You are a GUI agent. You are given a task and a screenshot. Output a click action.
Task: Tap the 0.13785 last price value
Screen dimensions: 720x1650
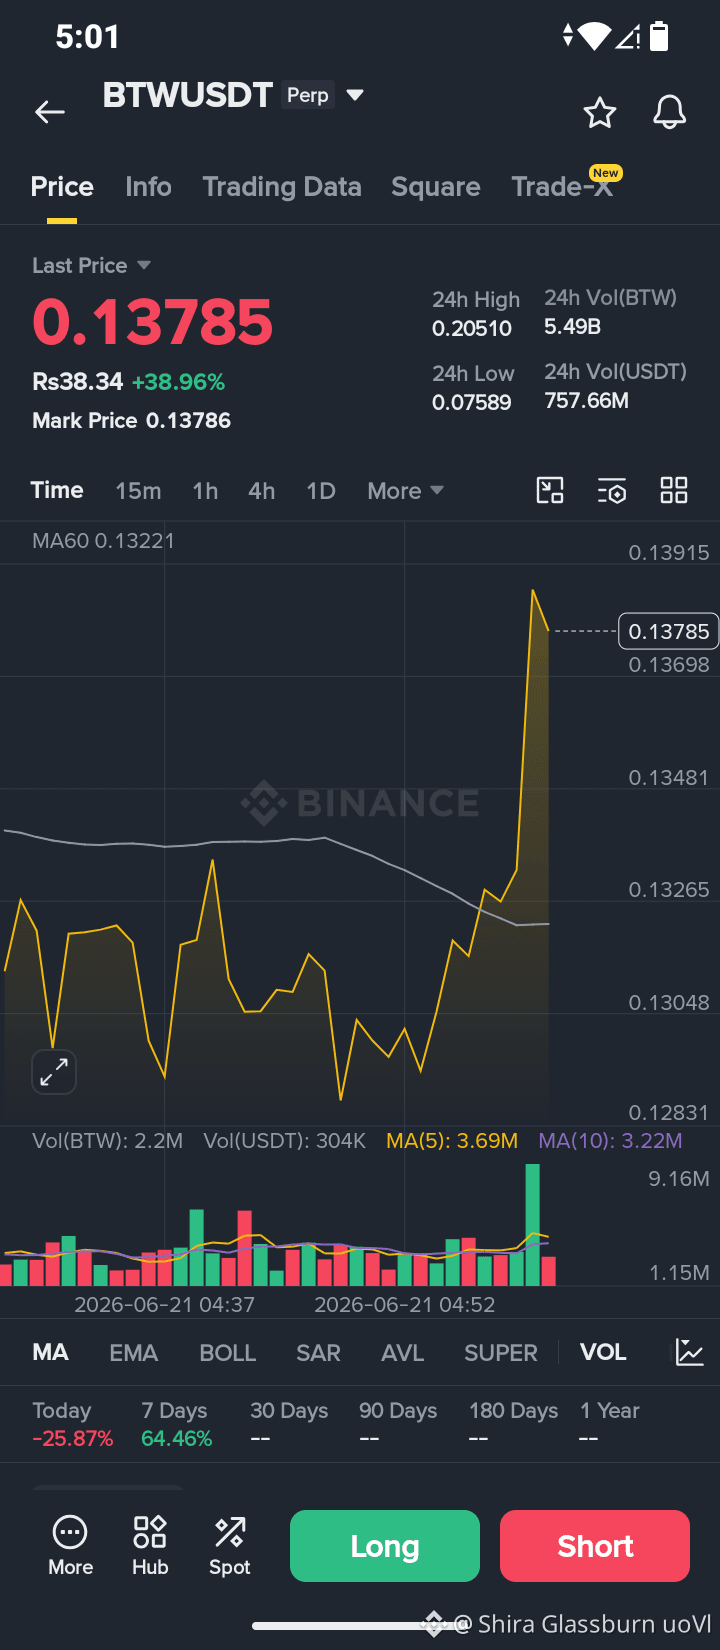[152, 322]
